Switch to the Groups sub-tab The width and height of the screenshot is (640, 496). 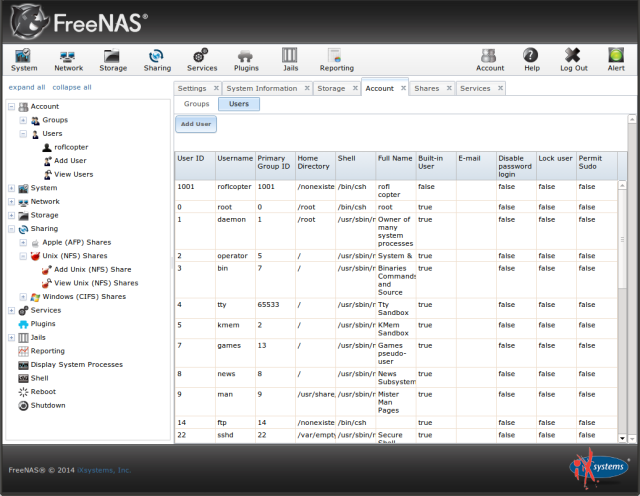tap(196, 104)
